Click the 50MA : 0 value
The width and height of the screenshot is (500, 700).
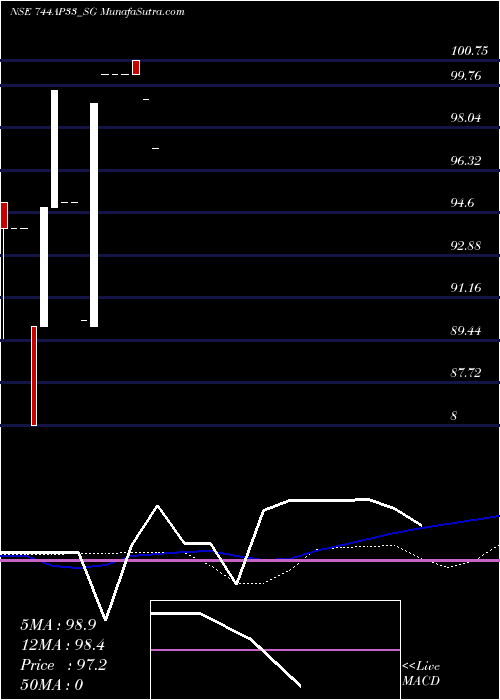52,685
